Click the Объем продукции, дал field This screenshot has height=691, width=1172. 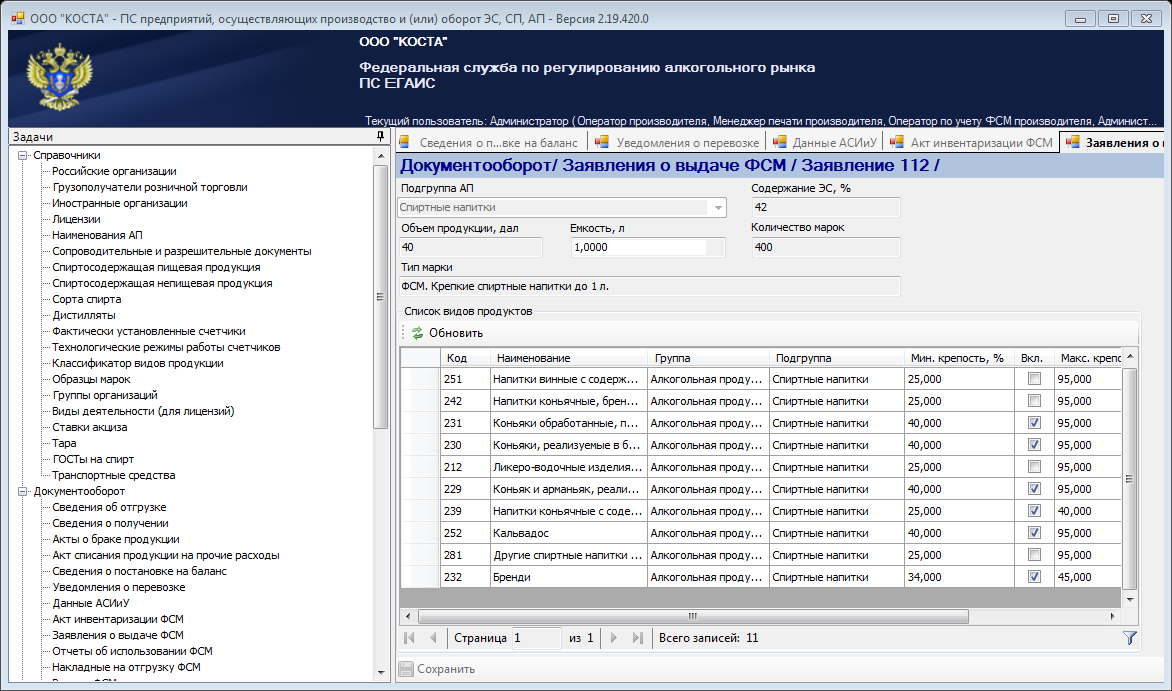(x=471, y=247)
